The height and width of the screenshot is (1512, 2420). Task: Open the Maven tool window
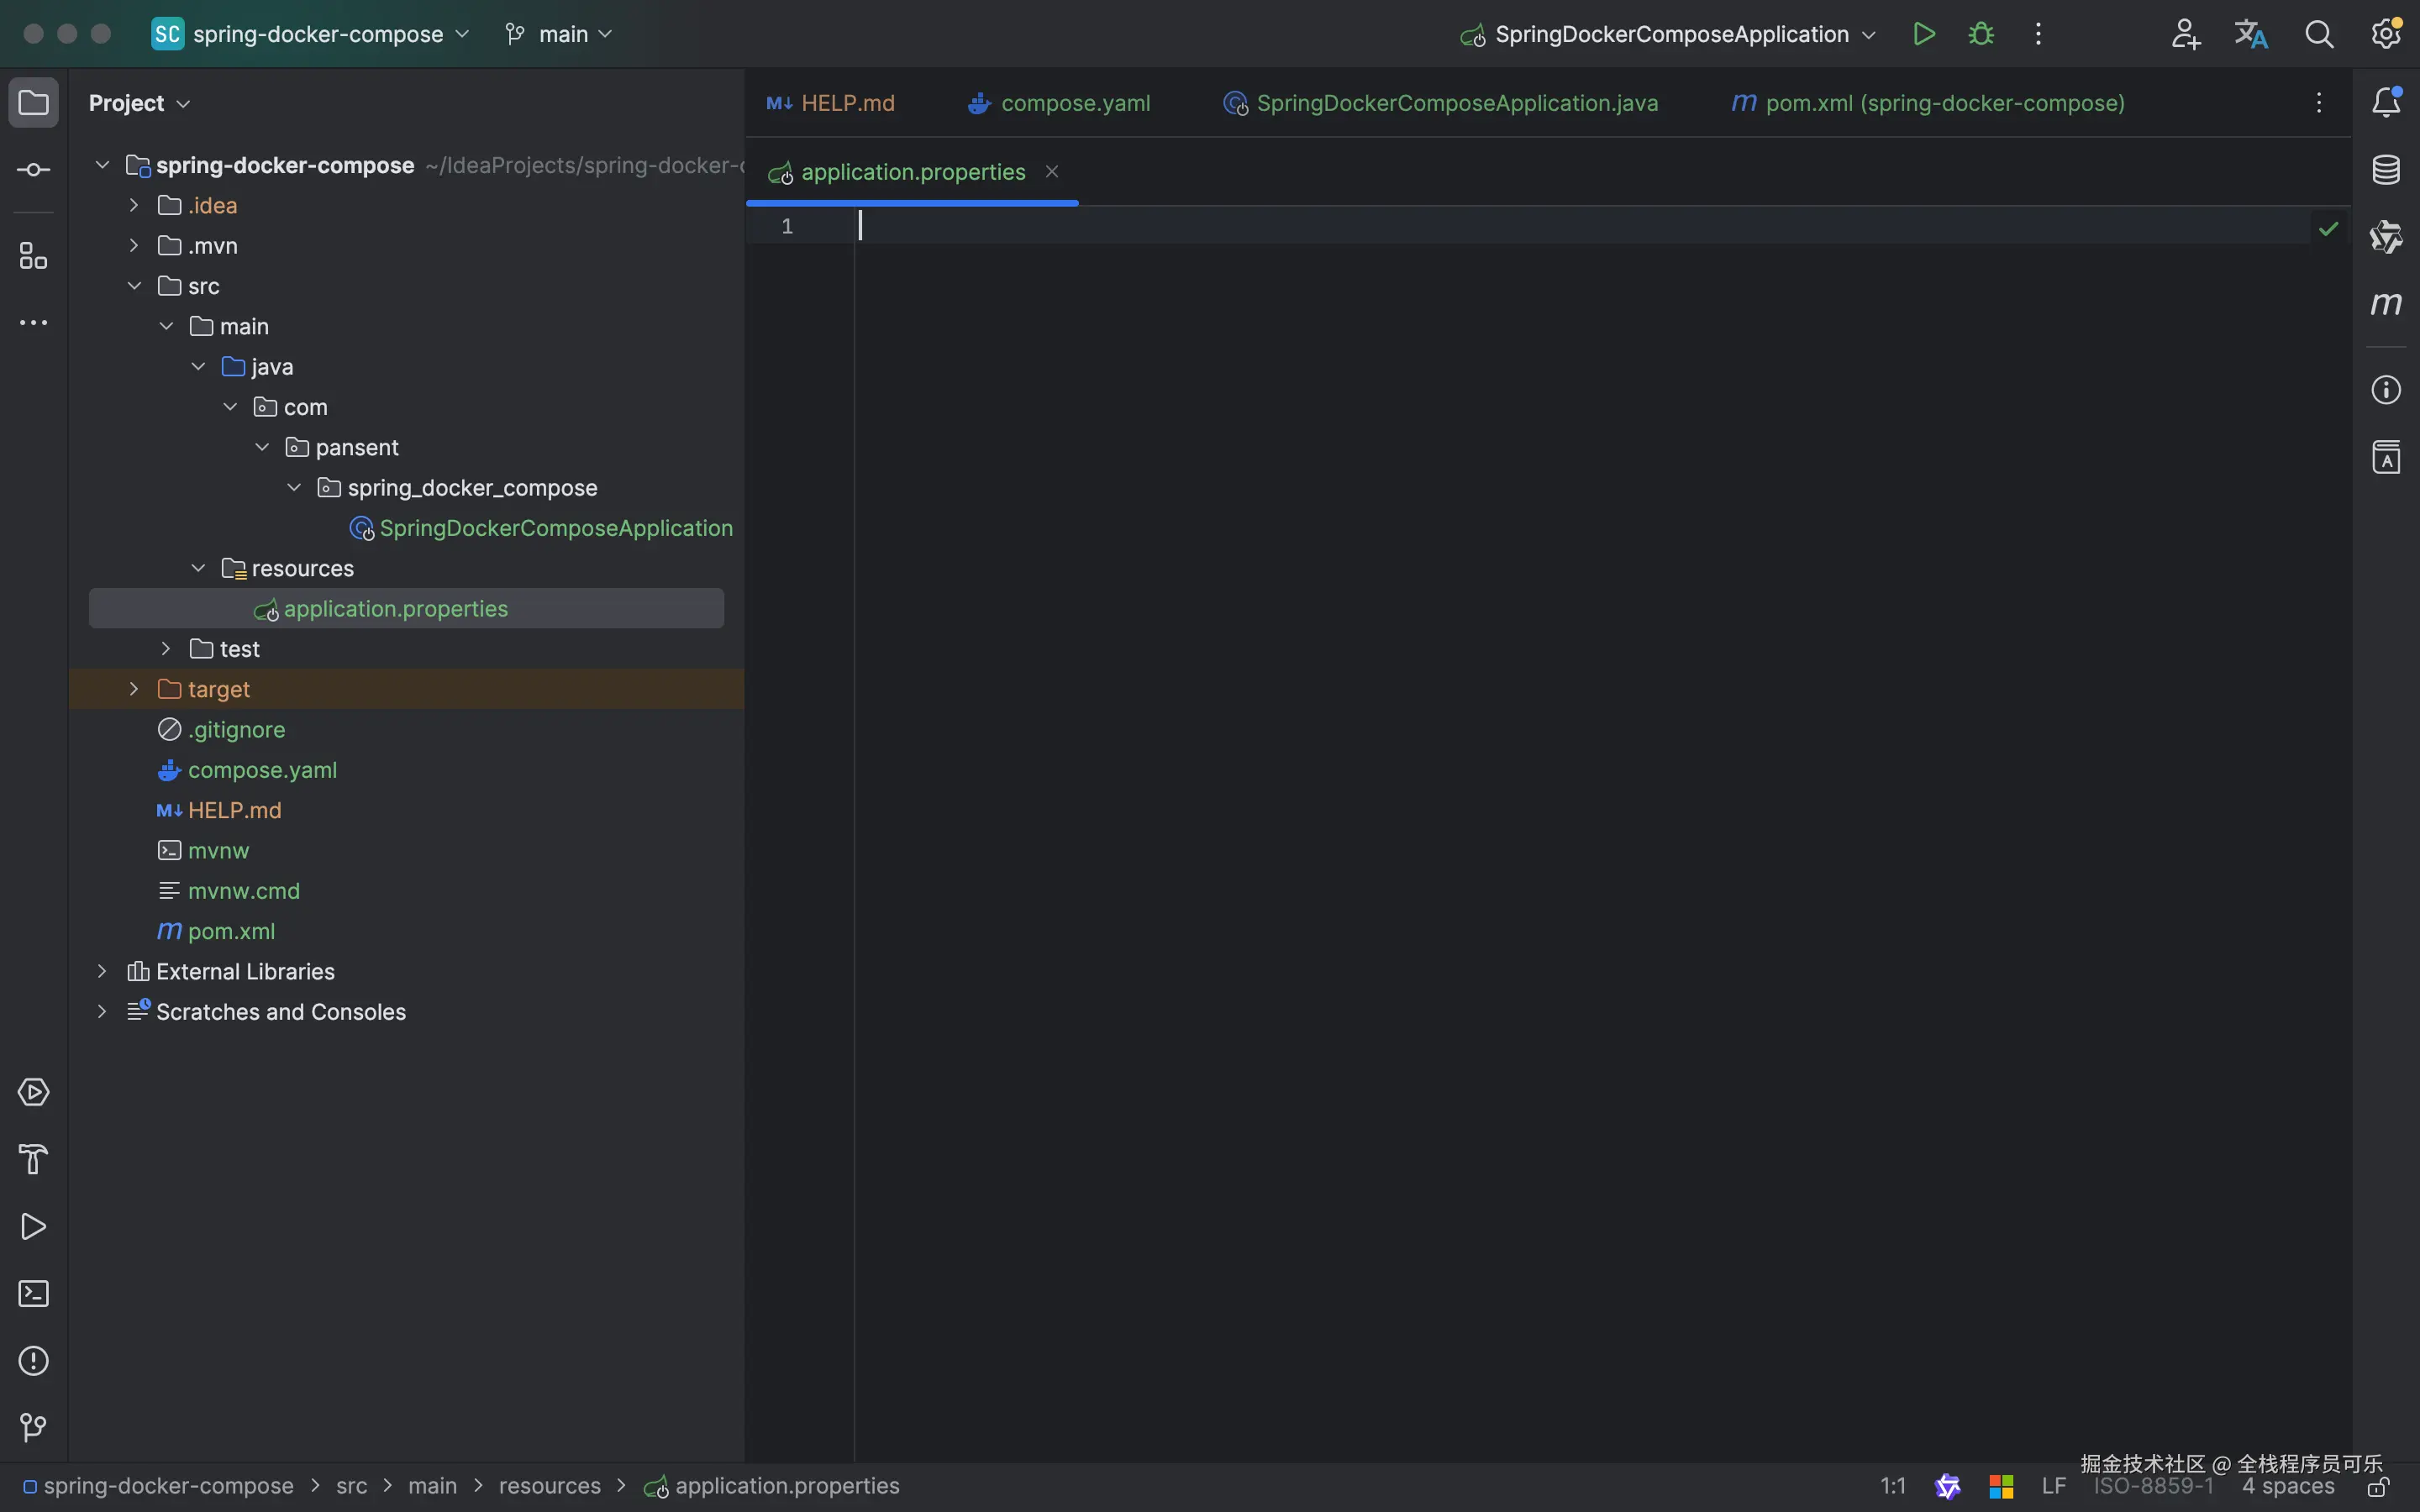[2386, 303]
